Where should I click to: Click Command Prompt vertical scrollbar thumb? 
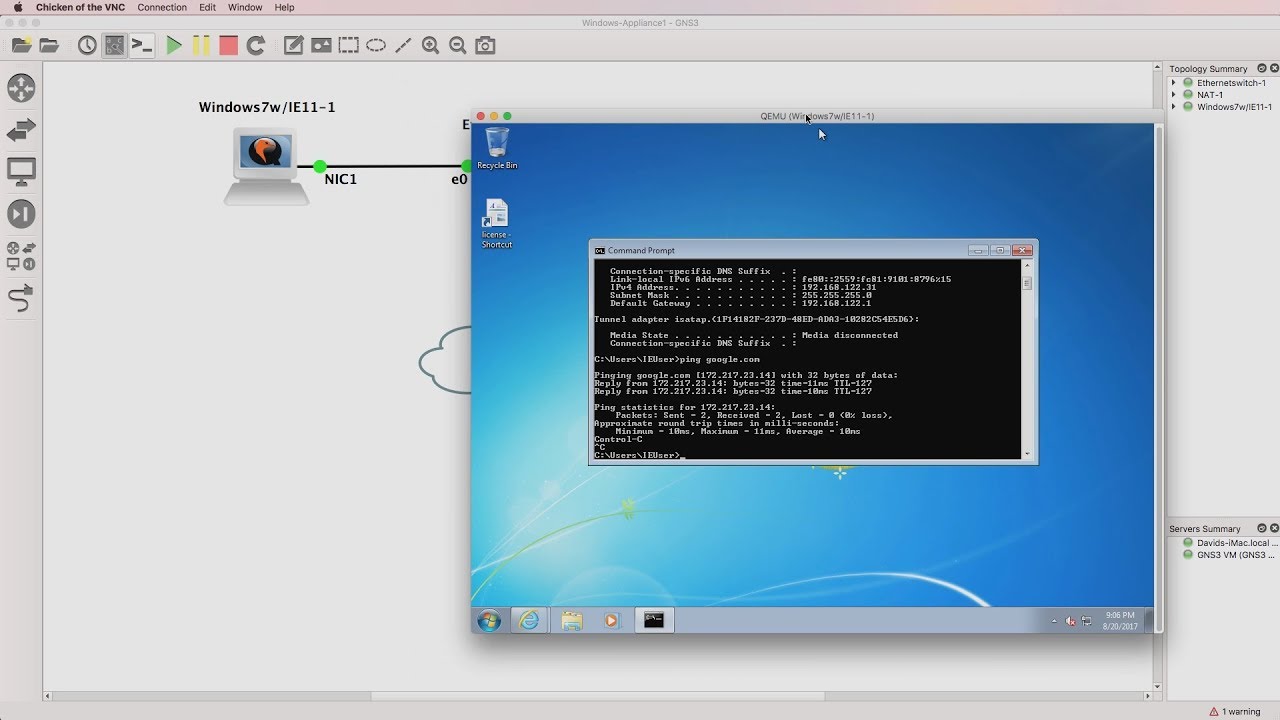coord(1026,283)
